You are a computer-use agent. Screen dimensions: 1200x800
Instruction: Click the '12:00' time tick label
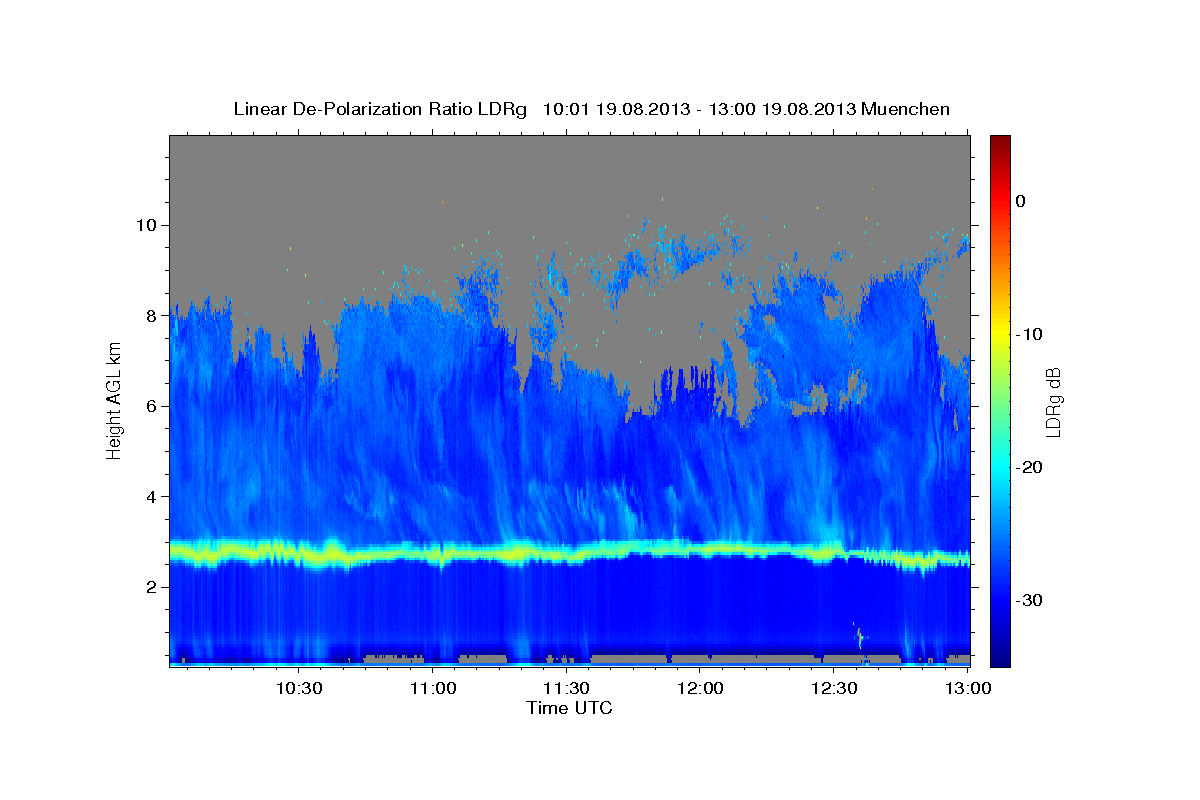[x=701, y=689]
